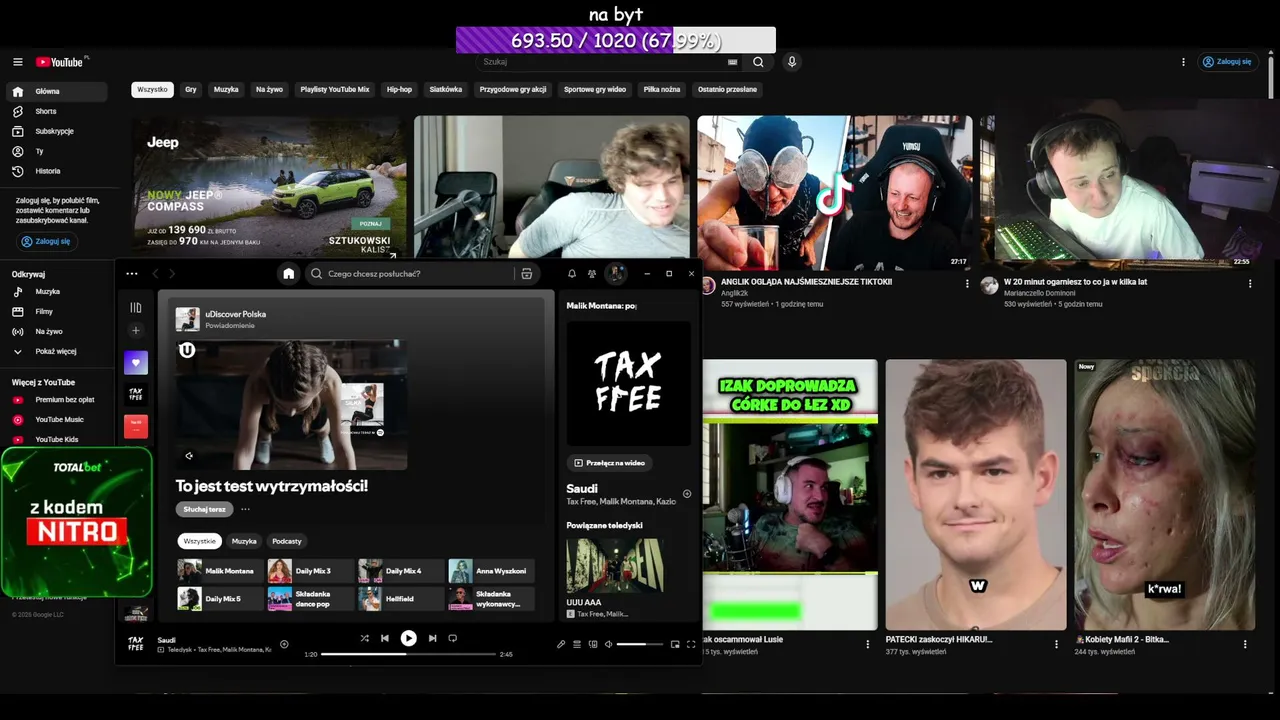Seek in the Spotify playback progress bar
The image size is (1280, 720).
click(408, 654)
